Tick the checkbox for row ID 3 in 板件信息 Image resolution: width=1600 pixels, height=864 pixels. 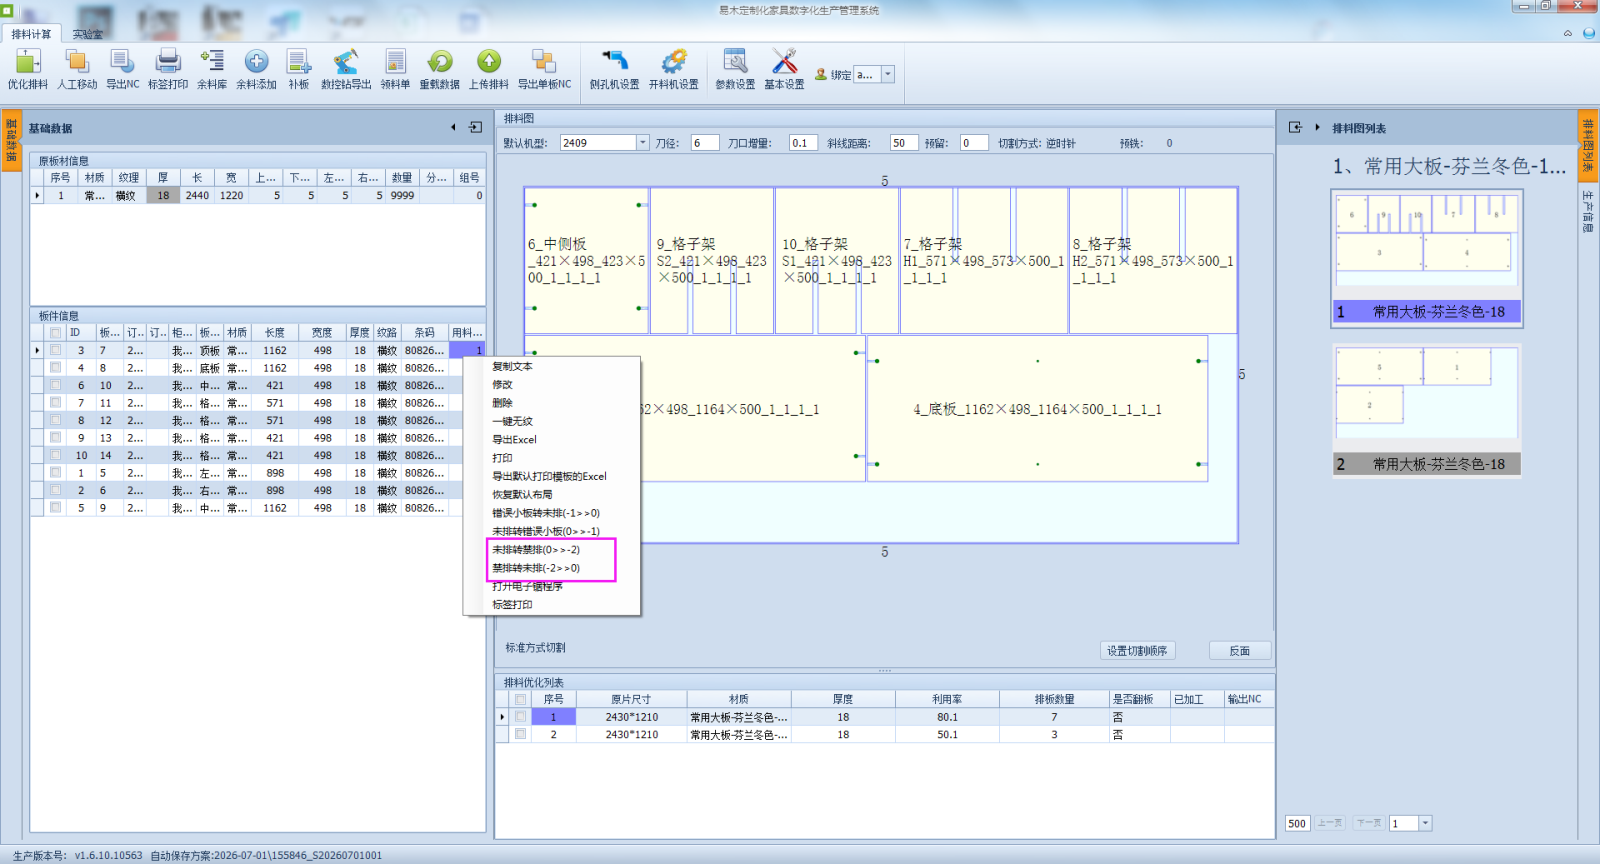56,351
